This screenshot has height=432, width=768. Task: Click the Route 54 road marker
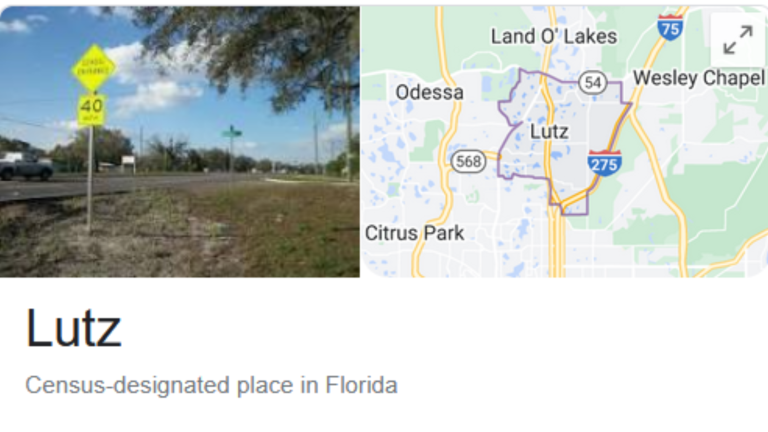tap(594, 83)
